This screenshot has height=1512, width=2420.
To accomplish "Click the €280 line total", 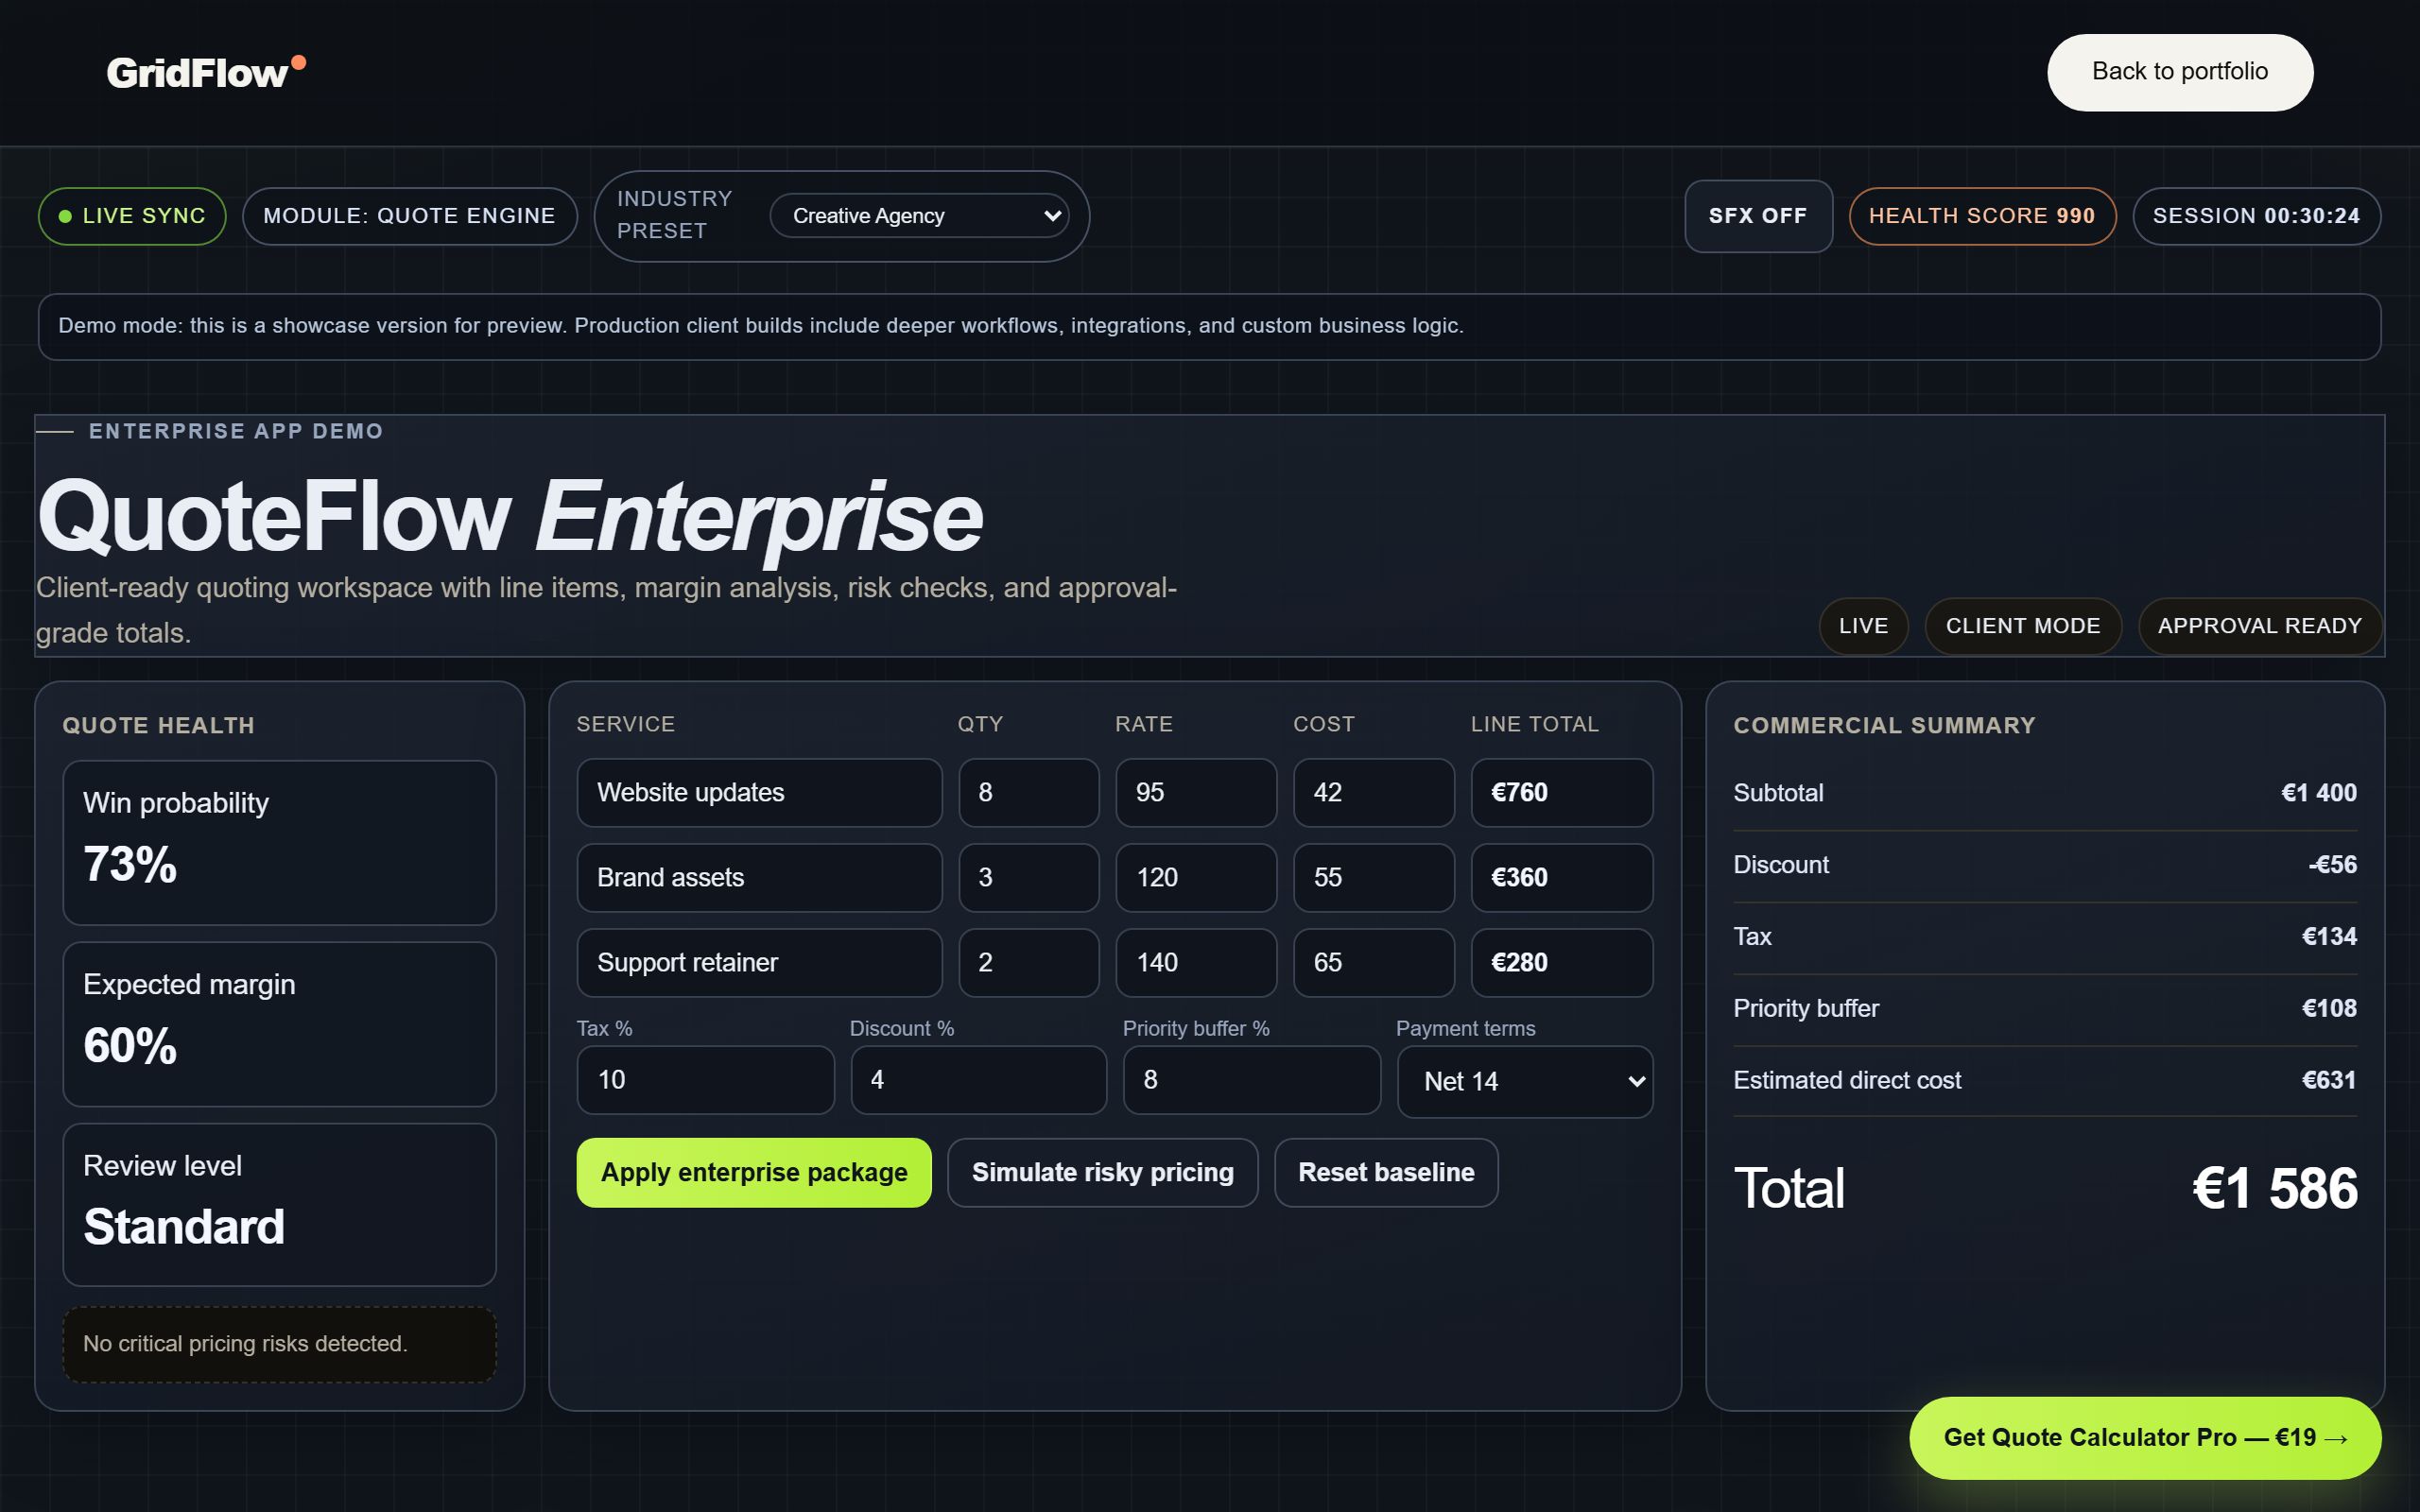I will coord(1561,962).
